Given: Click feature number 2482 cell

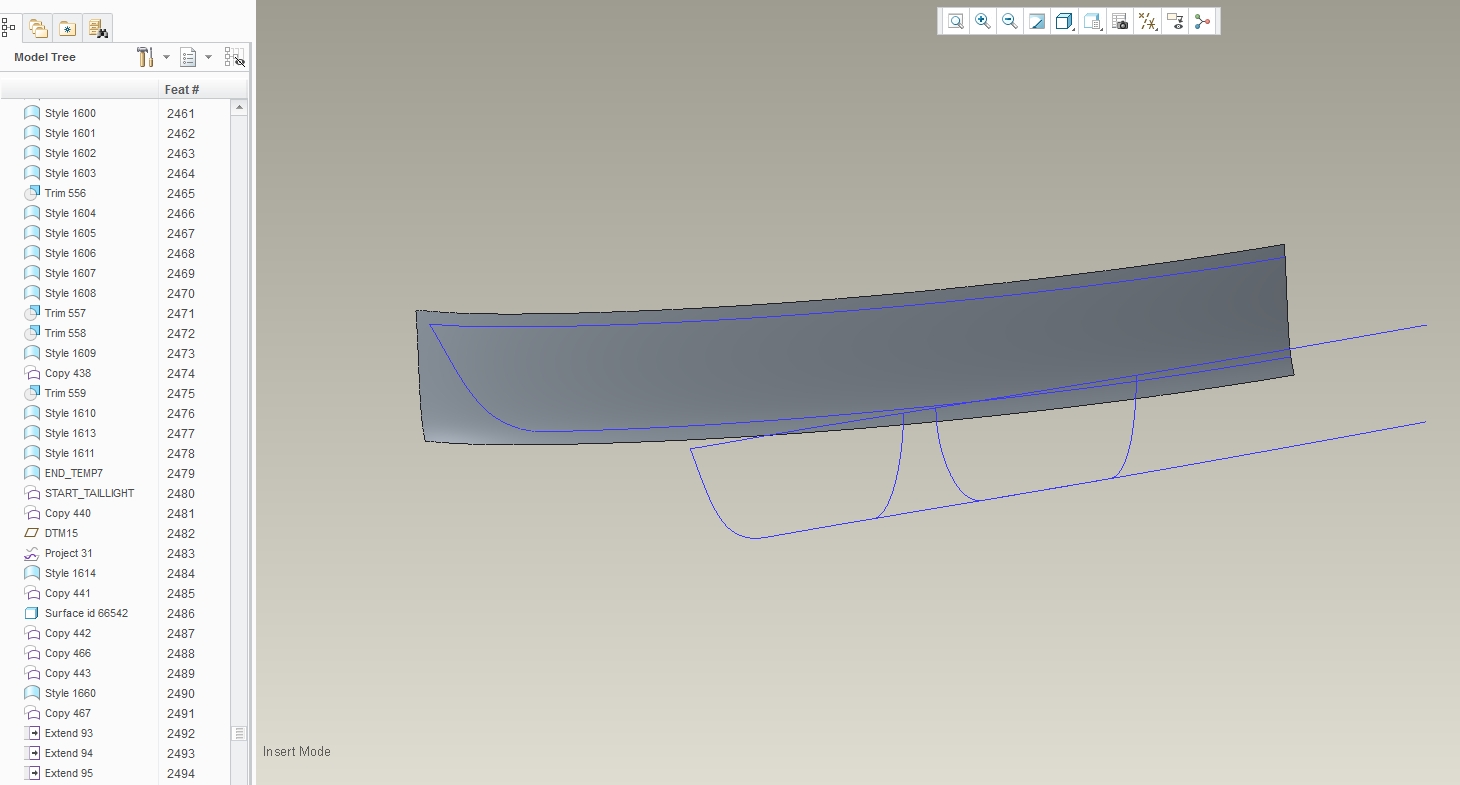Looking at the screenshot, I should (181, 533).
